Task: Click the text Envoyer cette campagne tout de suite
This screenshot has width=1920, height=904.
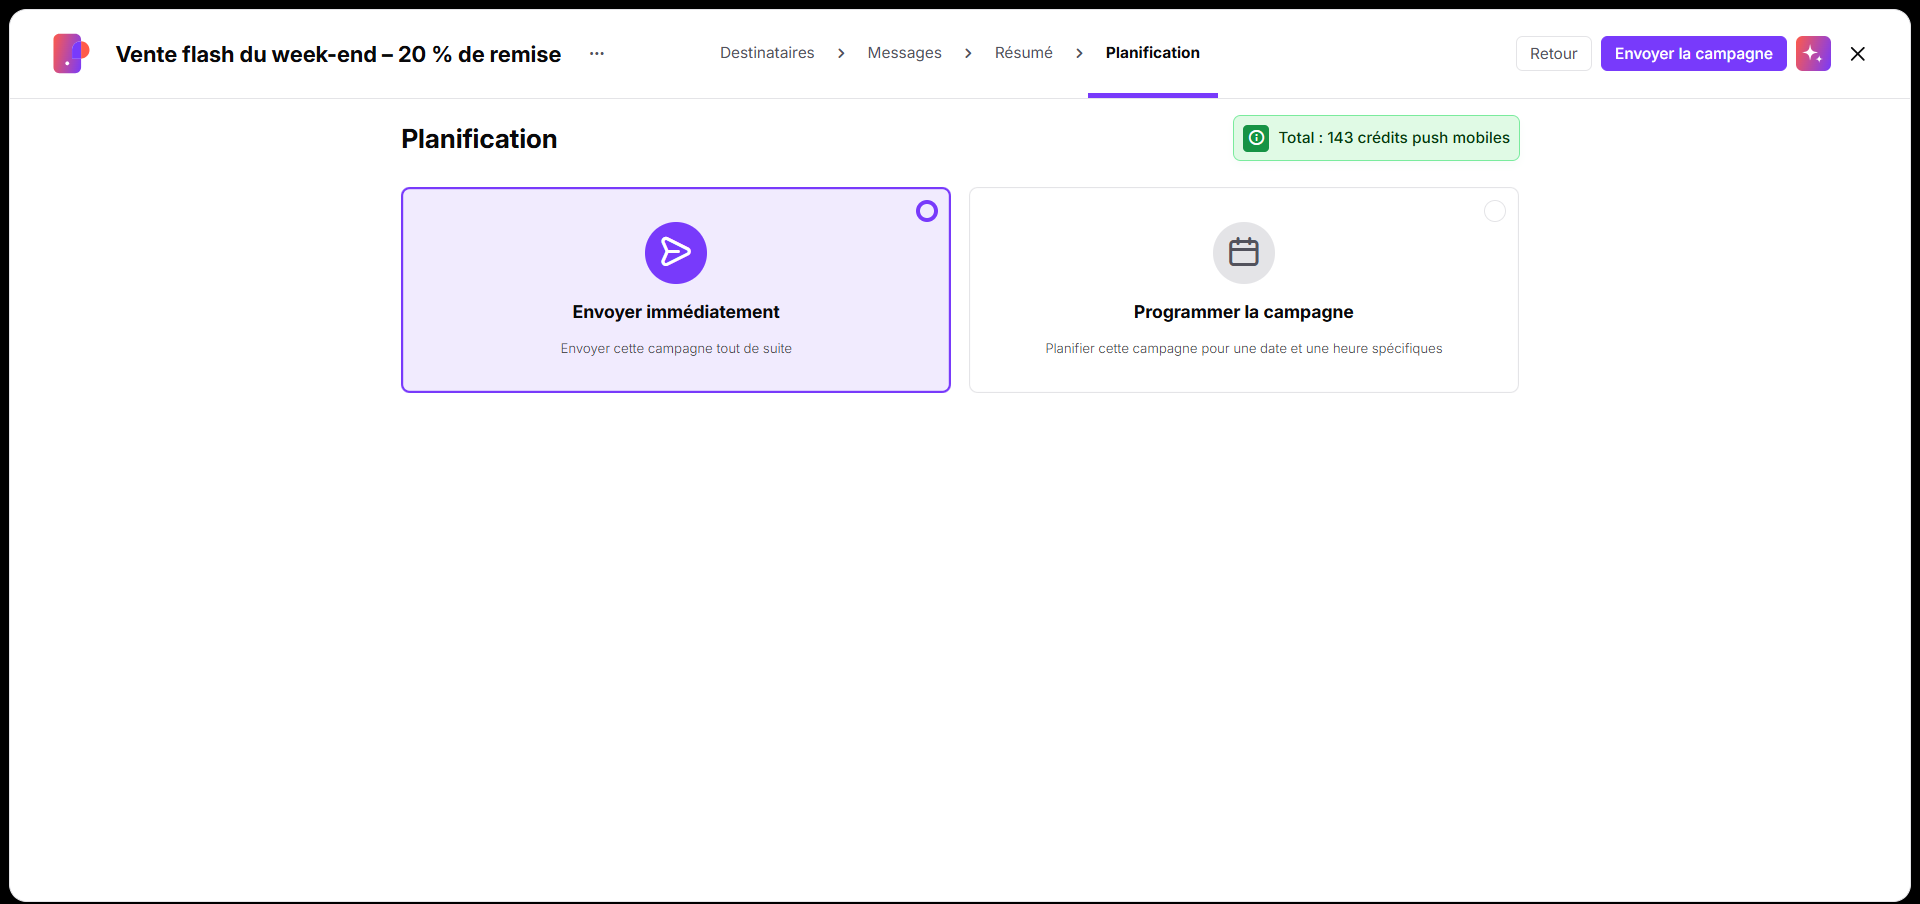Action: [676, 349]
